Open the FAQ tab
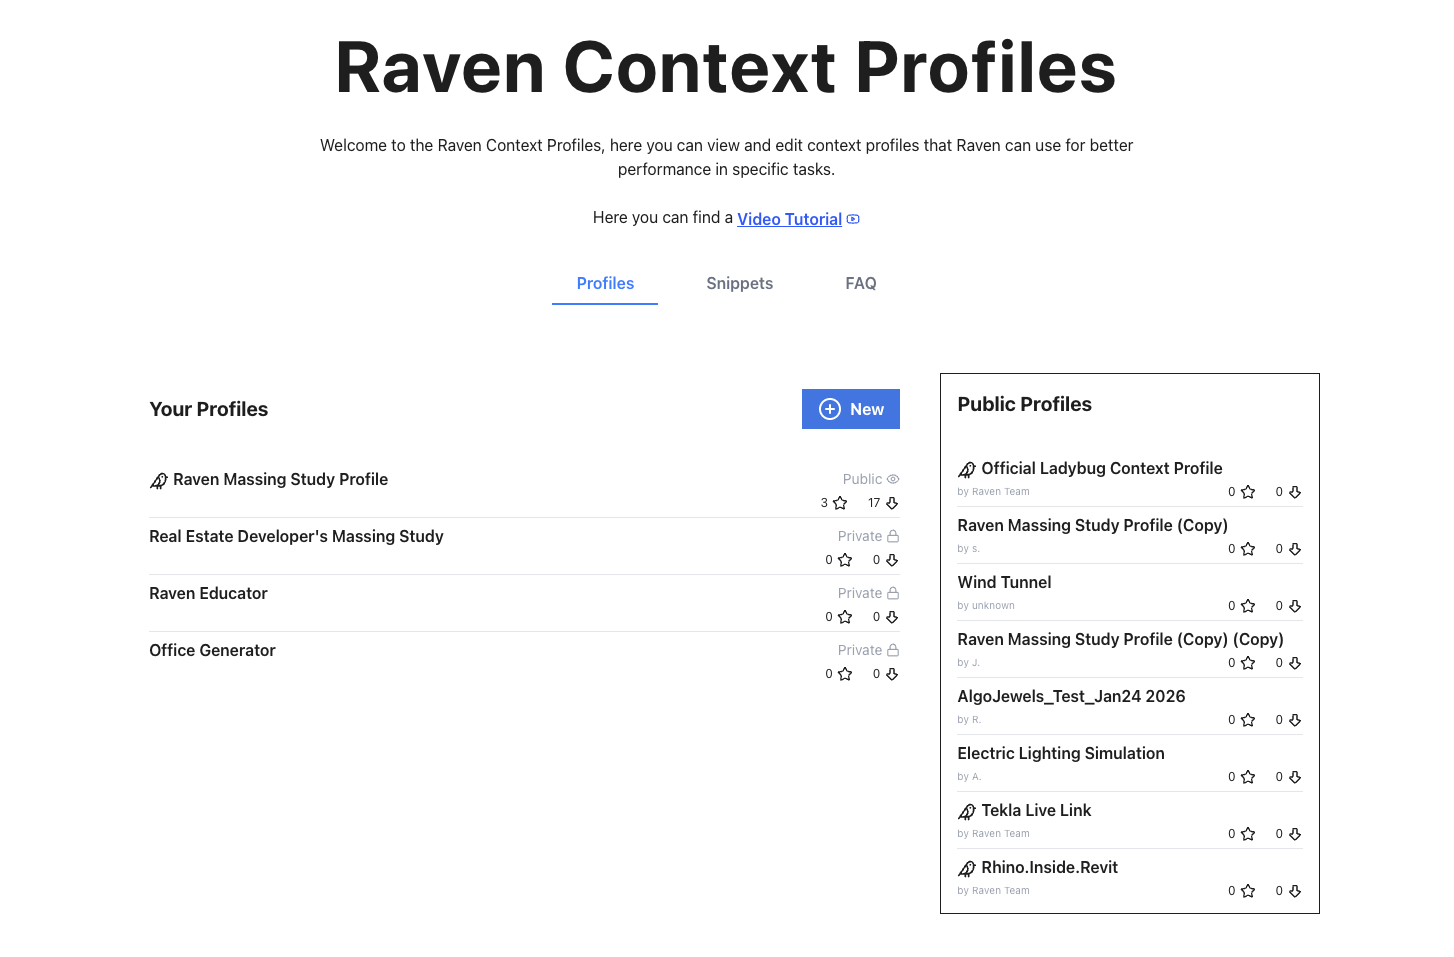The width and height of the screenshot is (1454, 957). pyautogui.click(x=860, y=283)
